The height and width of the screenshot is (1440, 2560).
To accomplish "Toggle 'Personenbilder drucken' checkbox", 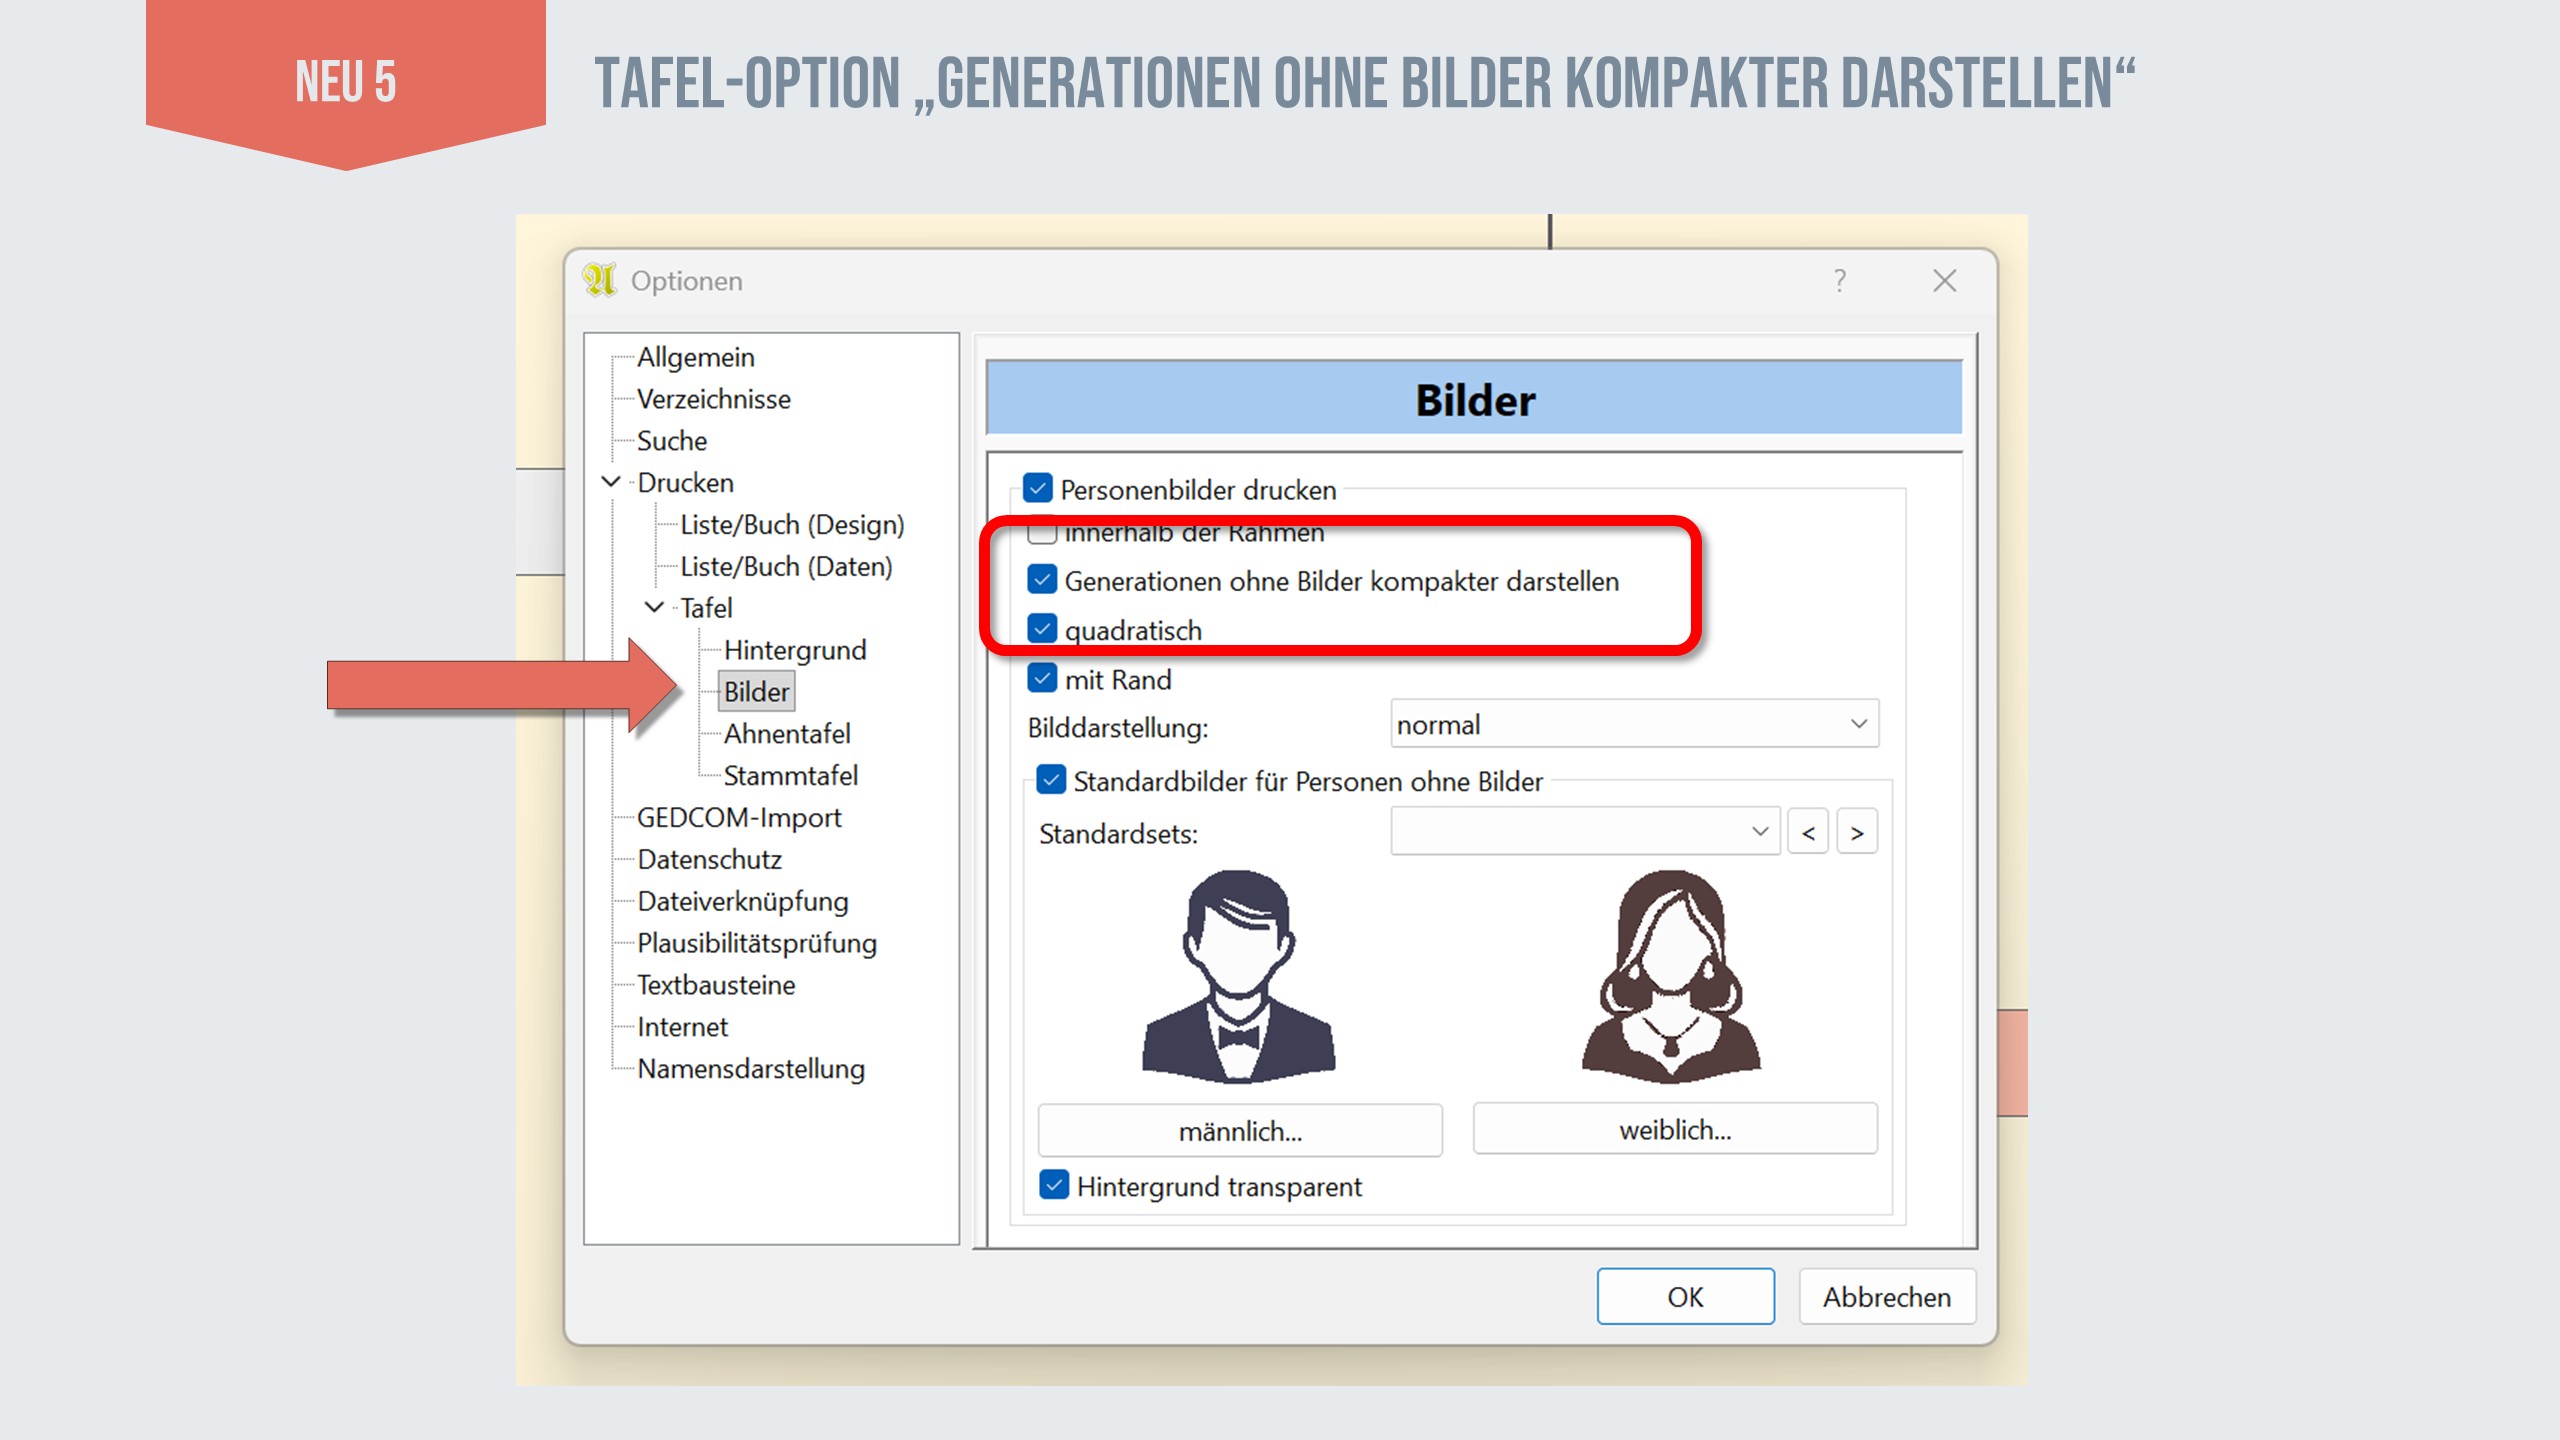I will (1038, 489).
